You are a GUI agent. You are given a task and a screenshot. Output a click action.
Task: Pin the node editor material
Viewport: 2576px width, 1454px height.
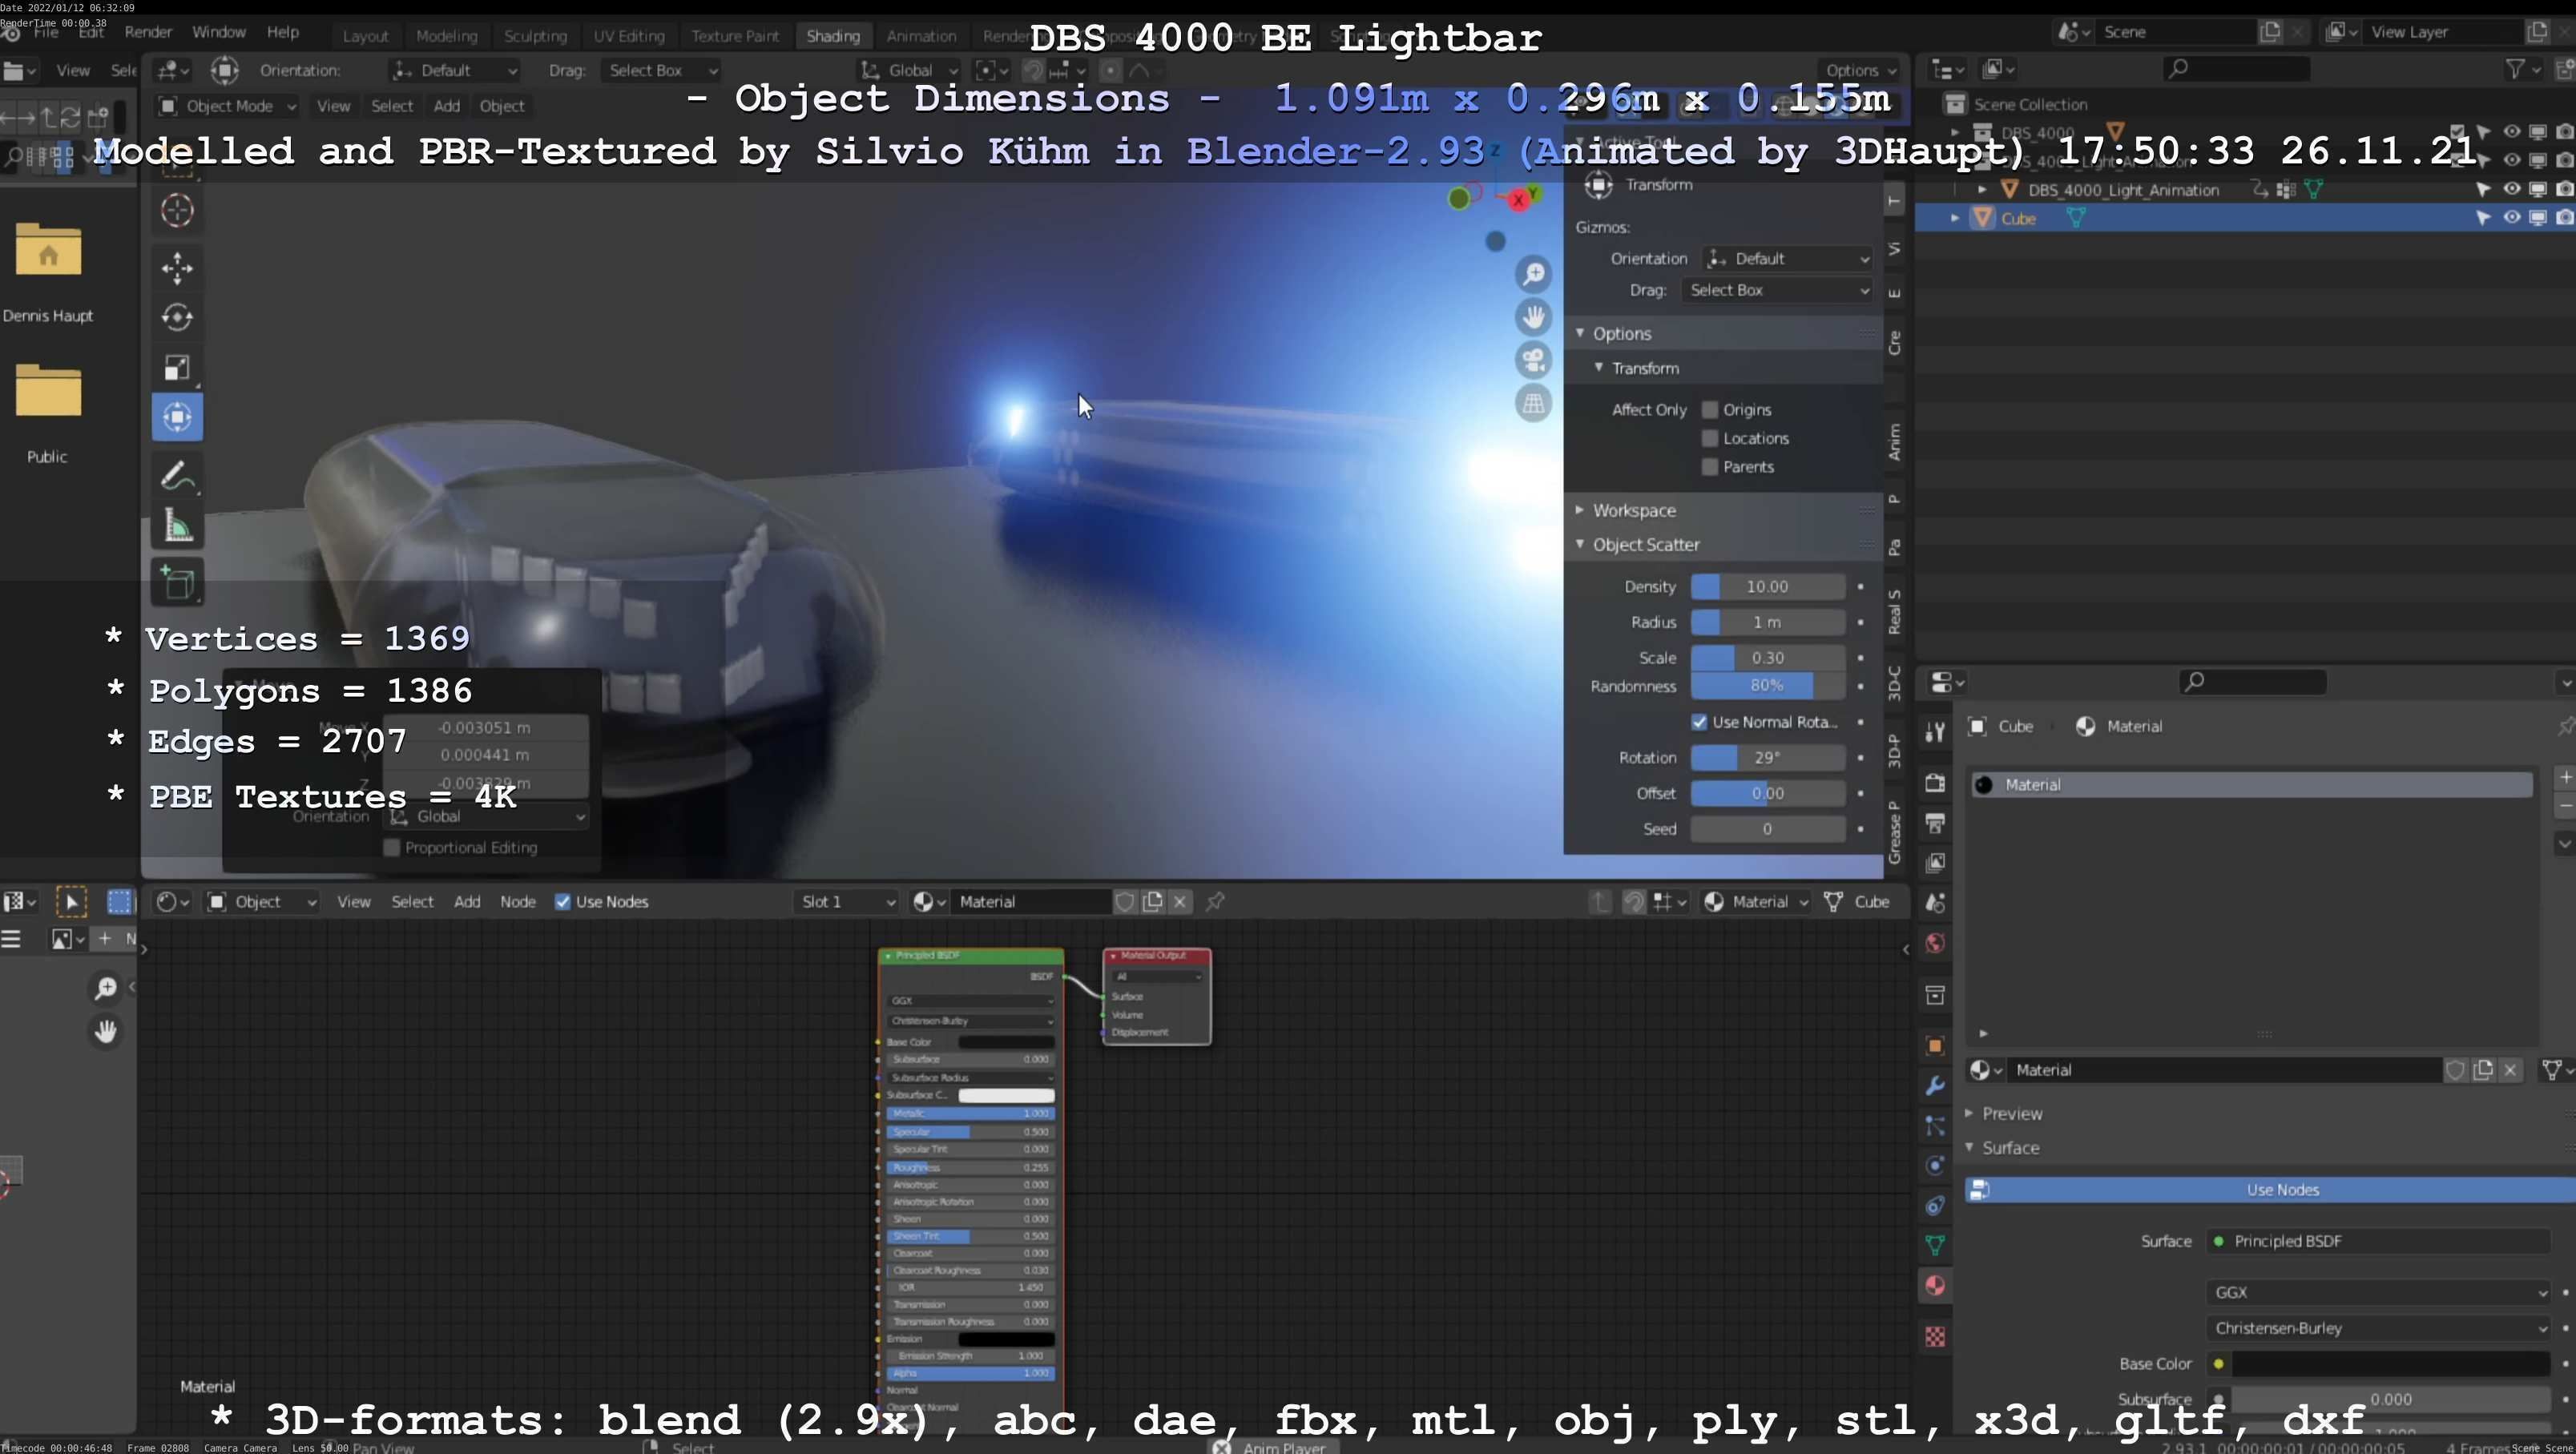[x=1215, y=902]
